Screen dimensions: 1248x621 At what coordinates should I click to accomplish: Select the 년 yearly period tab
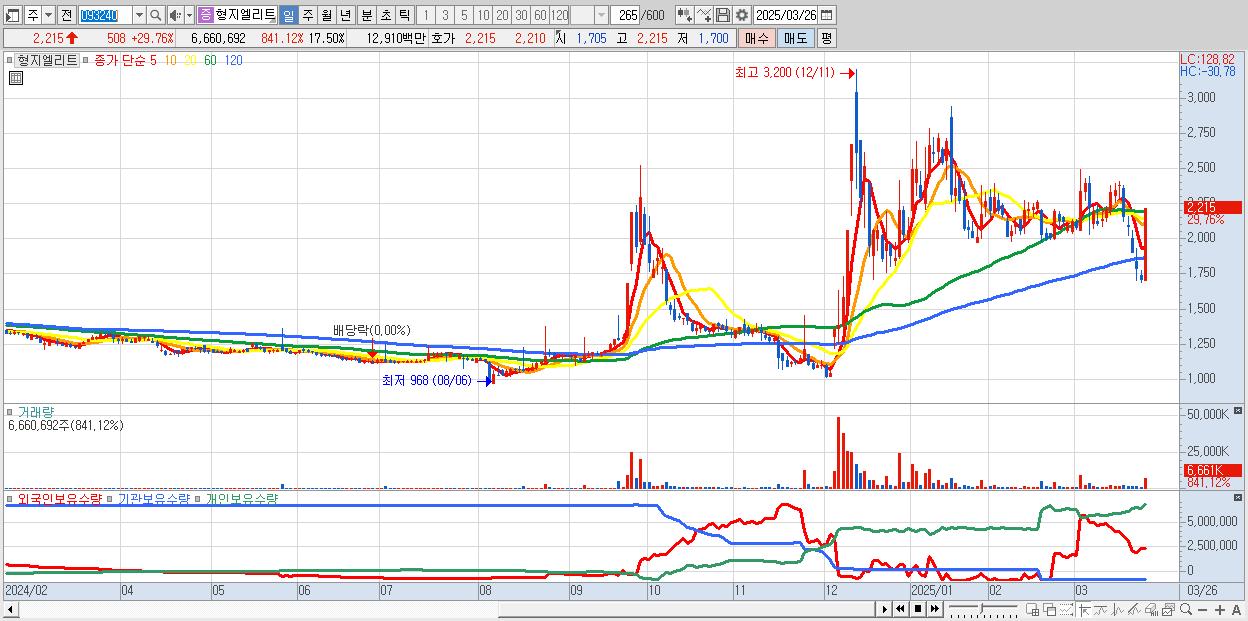click(345, 15)
